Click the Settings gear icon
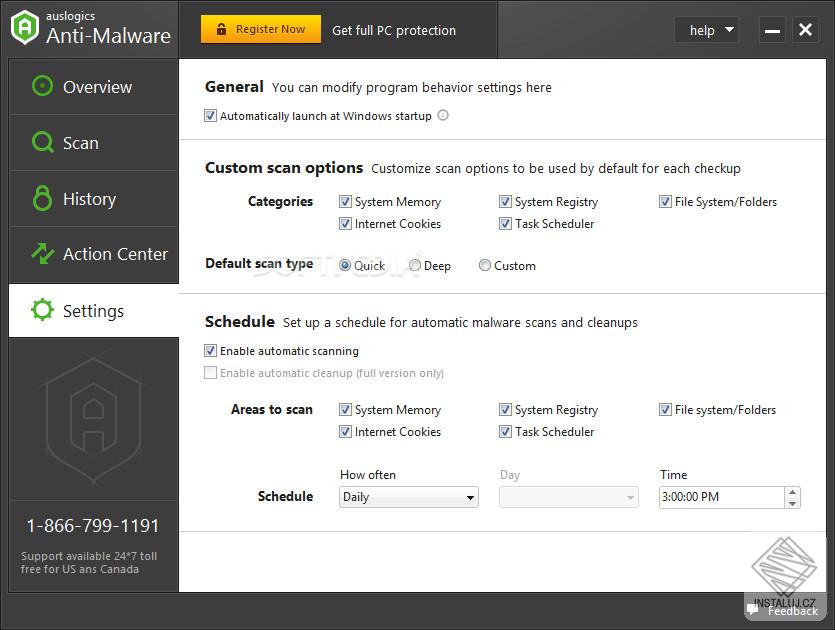Image resolution: width=835 pixels, height=630 pixels. pyautogui.click(x=42, y=310)
